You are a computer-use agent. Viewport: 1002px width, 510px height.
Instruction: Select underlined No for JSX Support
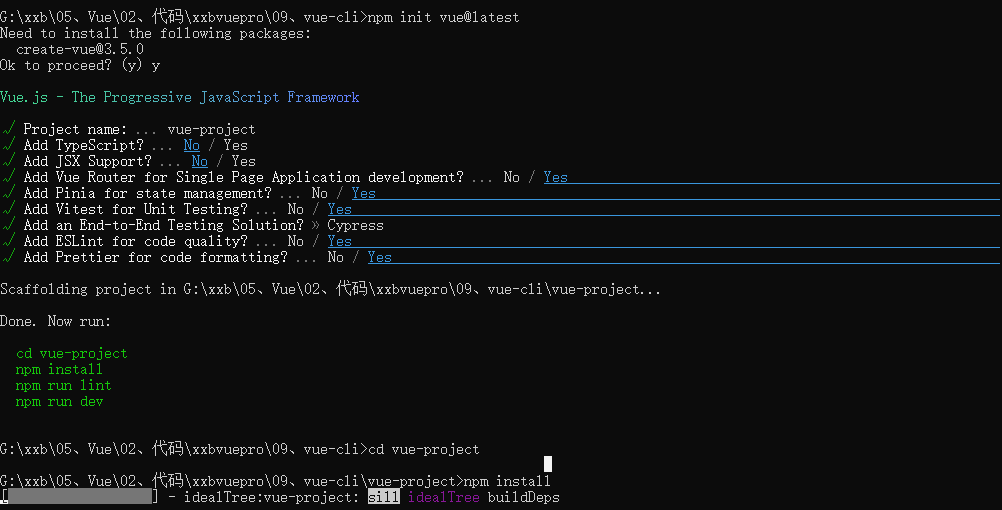(x=199, y=161)
